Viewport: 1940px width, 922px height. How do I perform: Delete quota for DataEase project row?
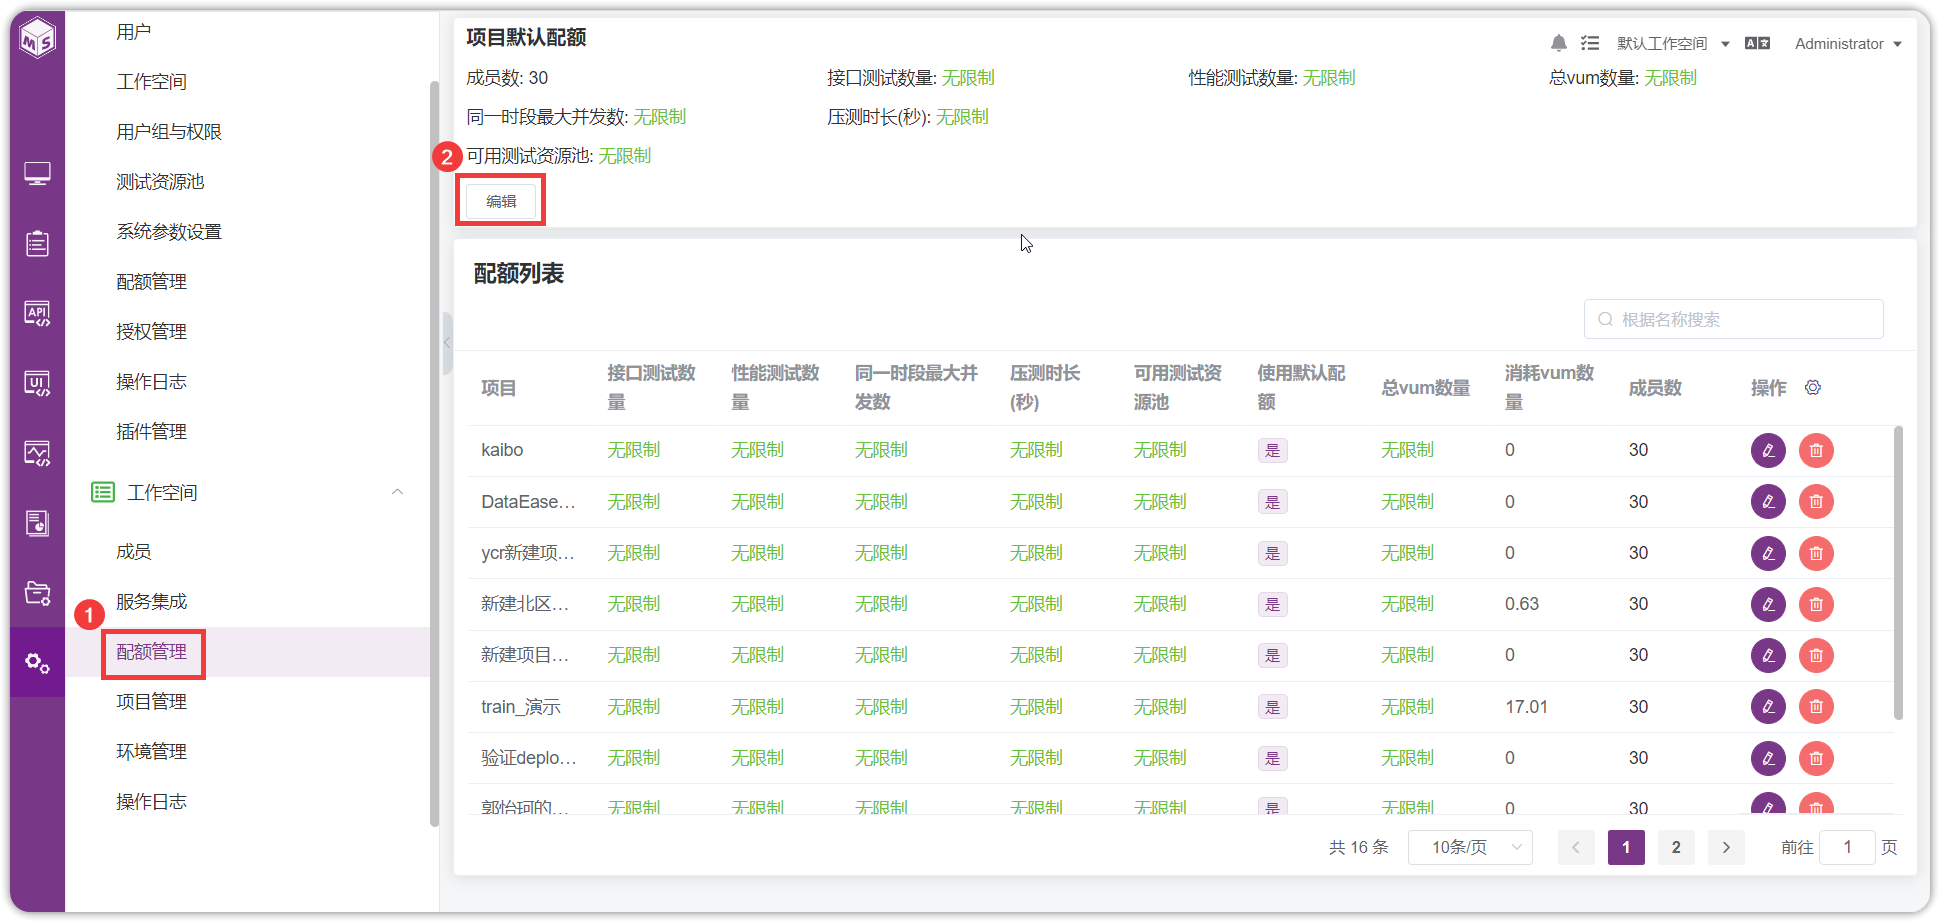pos(1816,501)
